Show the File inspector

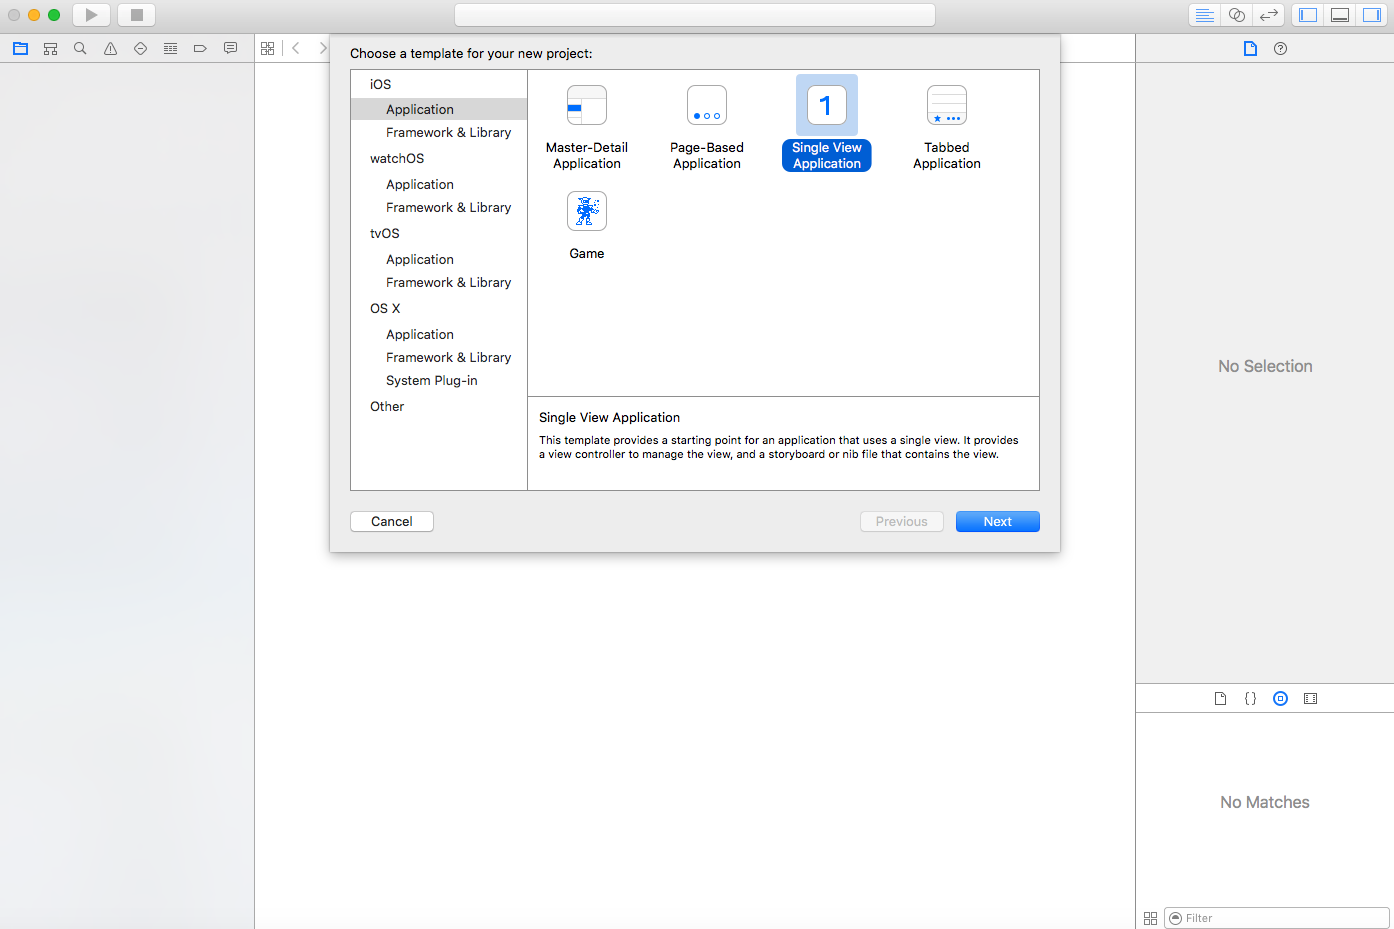tap(1250, 48)
